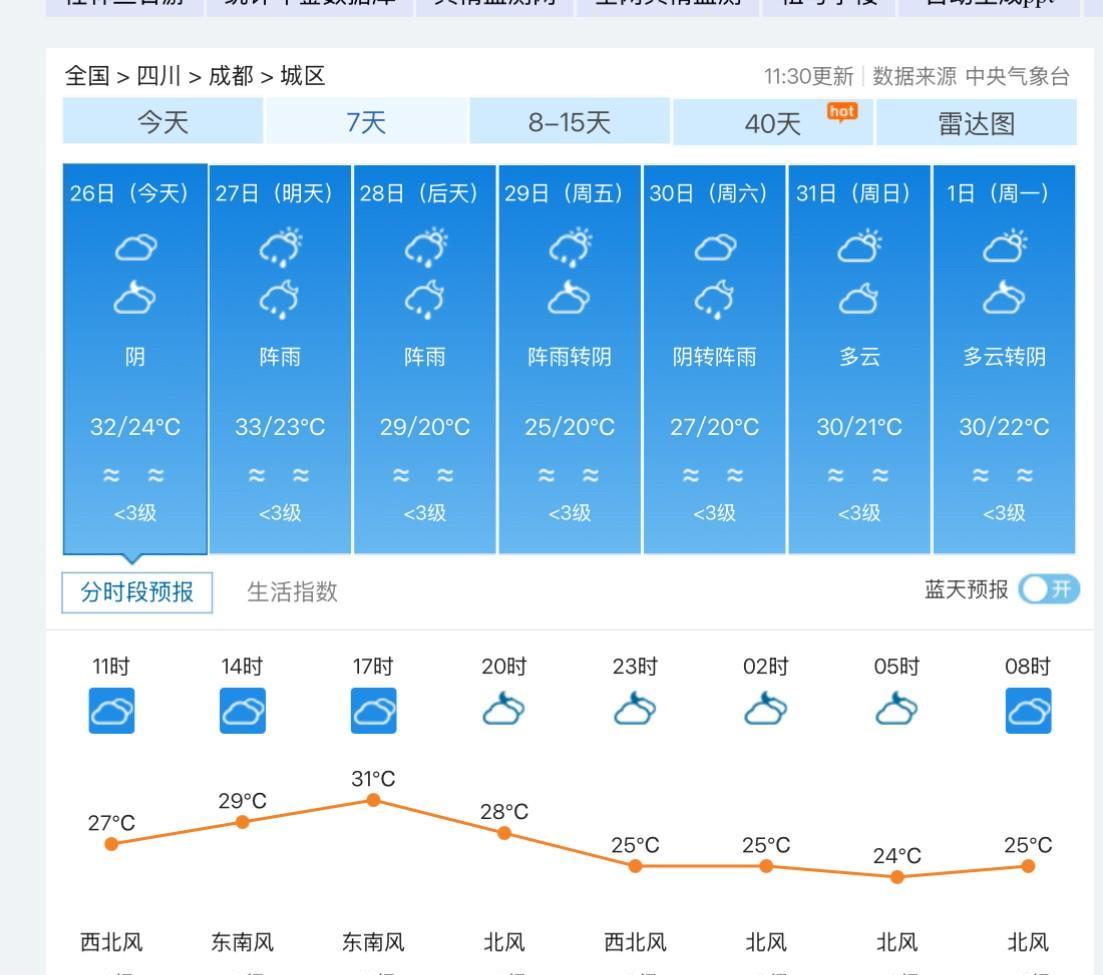The width and height of the screenshot is (1103, 975).
Task: Click the 17时 overcast icon
Action: (373, 711)
